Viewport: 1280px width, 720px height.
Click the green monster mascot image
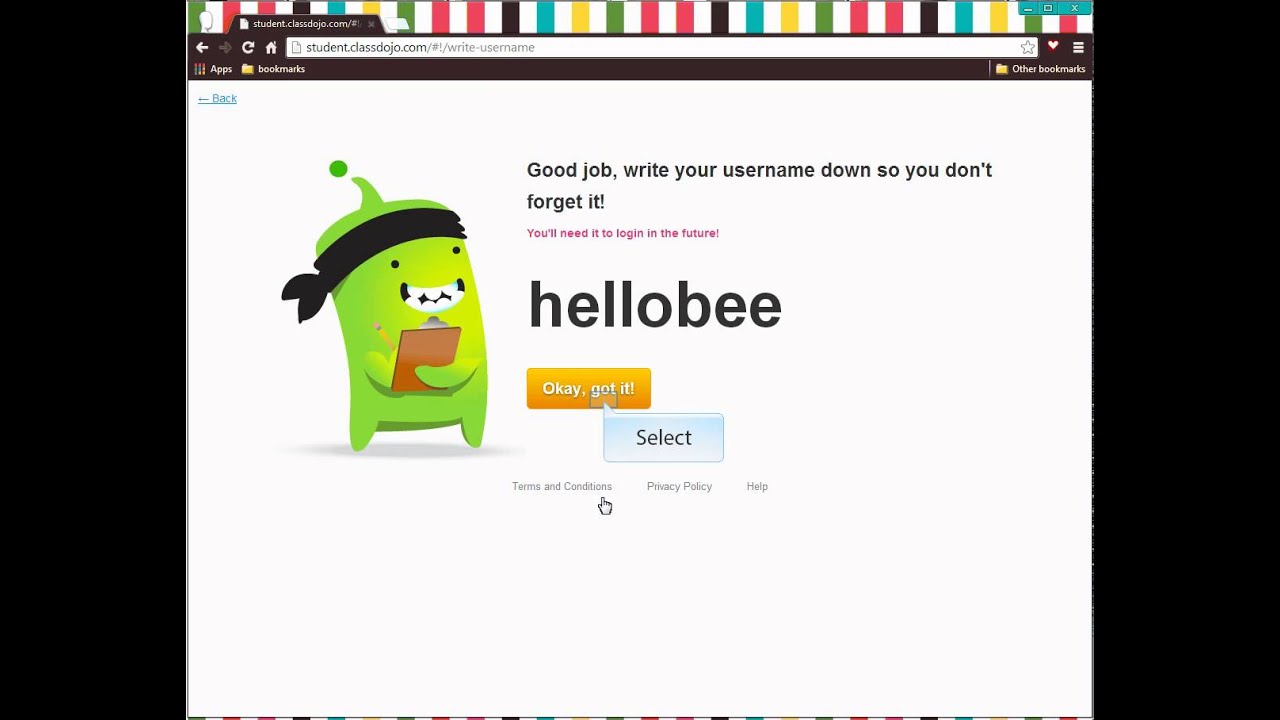click(386, 307)
